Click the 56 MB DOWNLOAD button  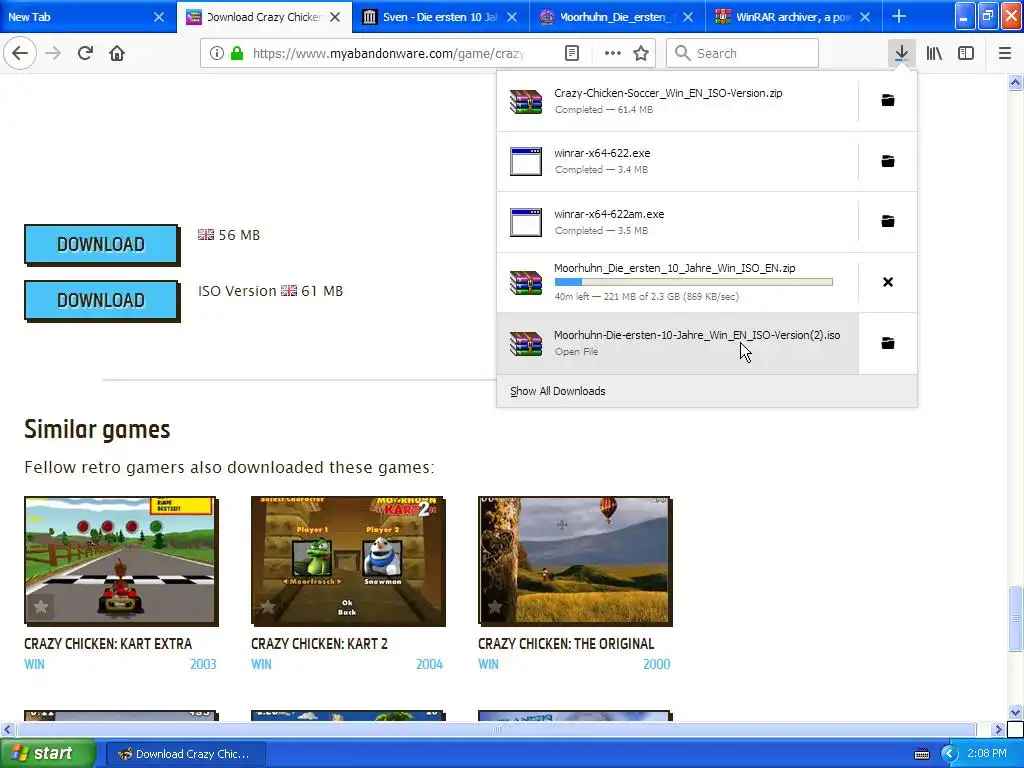point(101,244)
